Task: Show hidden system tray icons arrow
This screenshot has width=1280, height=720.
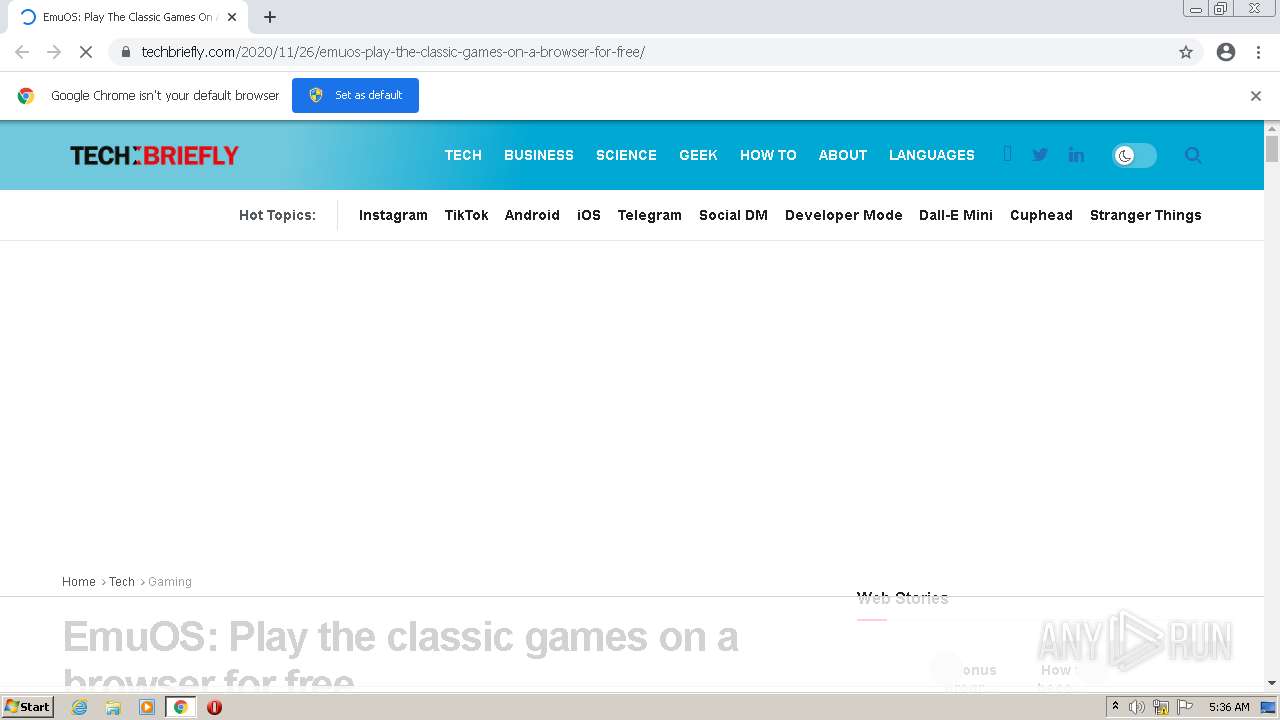Action: (x=1115, y=707)
